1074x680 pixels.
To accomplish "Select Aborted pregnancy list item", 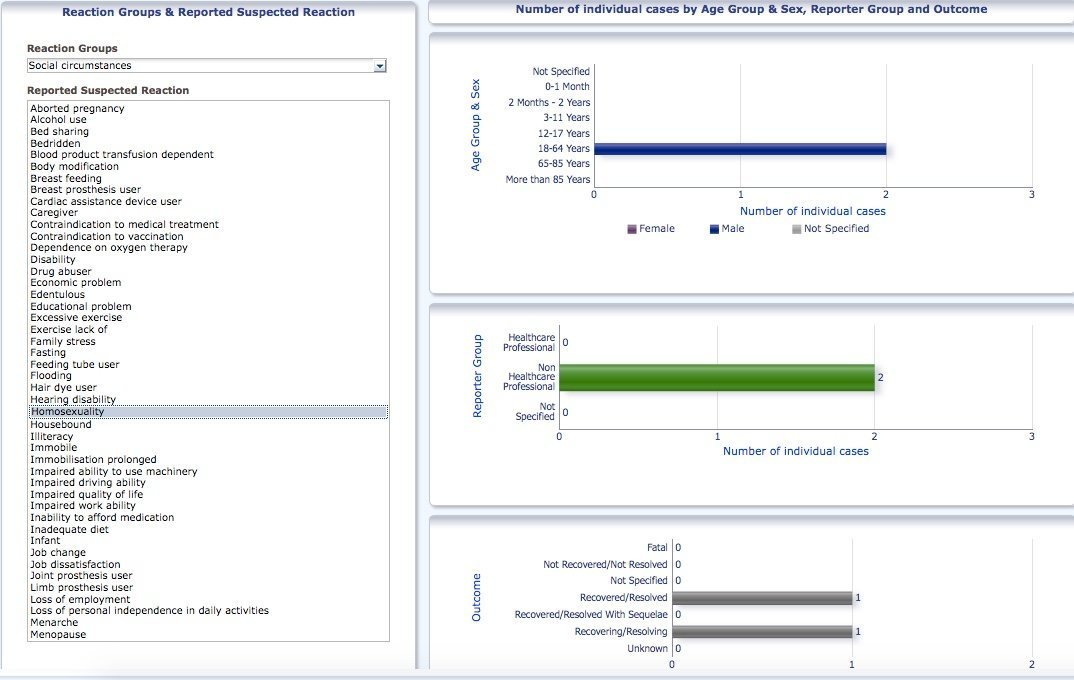I will (77, 108).
